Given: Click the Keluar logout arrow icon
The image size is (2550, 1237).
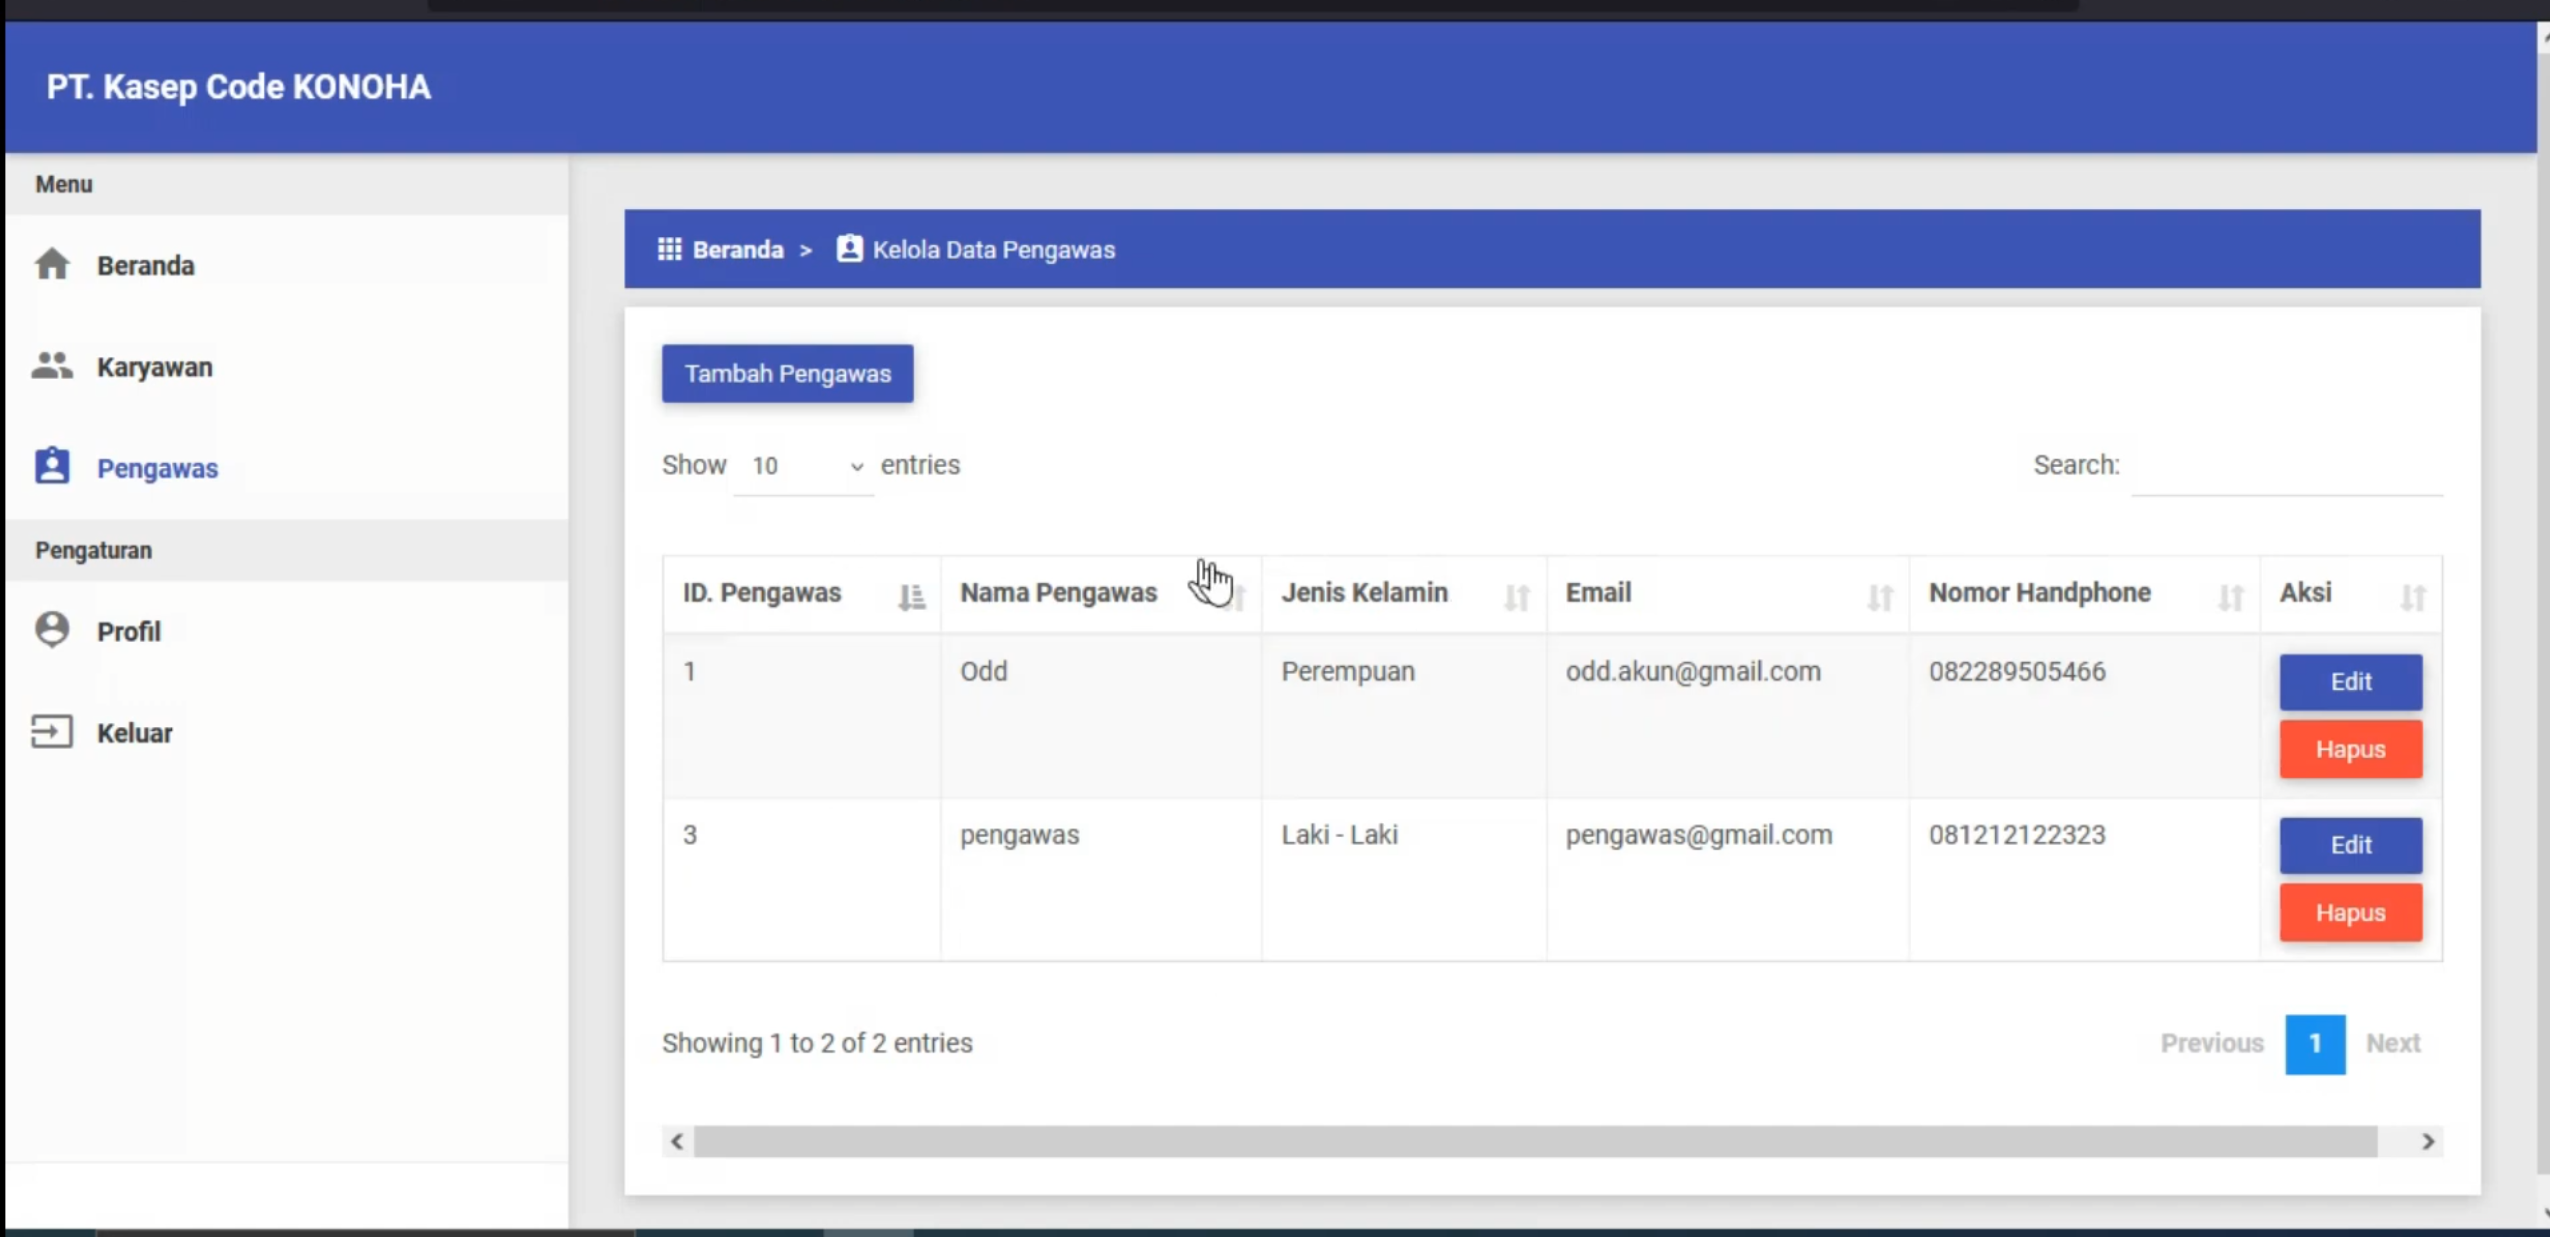Looking at the screenshot, I should coord(52,732).
